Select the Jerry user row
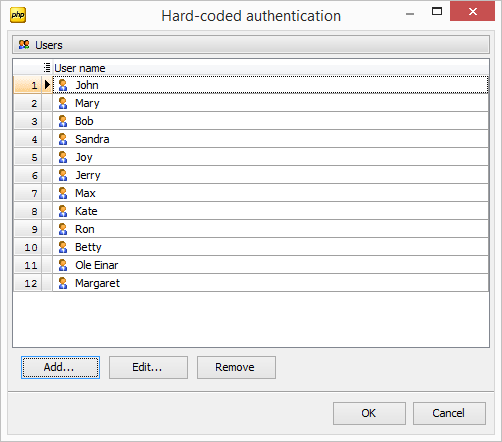Image resolution: width=502 pixels, height=442 pixels. pyautogui.click(x=270, y=175)
